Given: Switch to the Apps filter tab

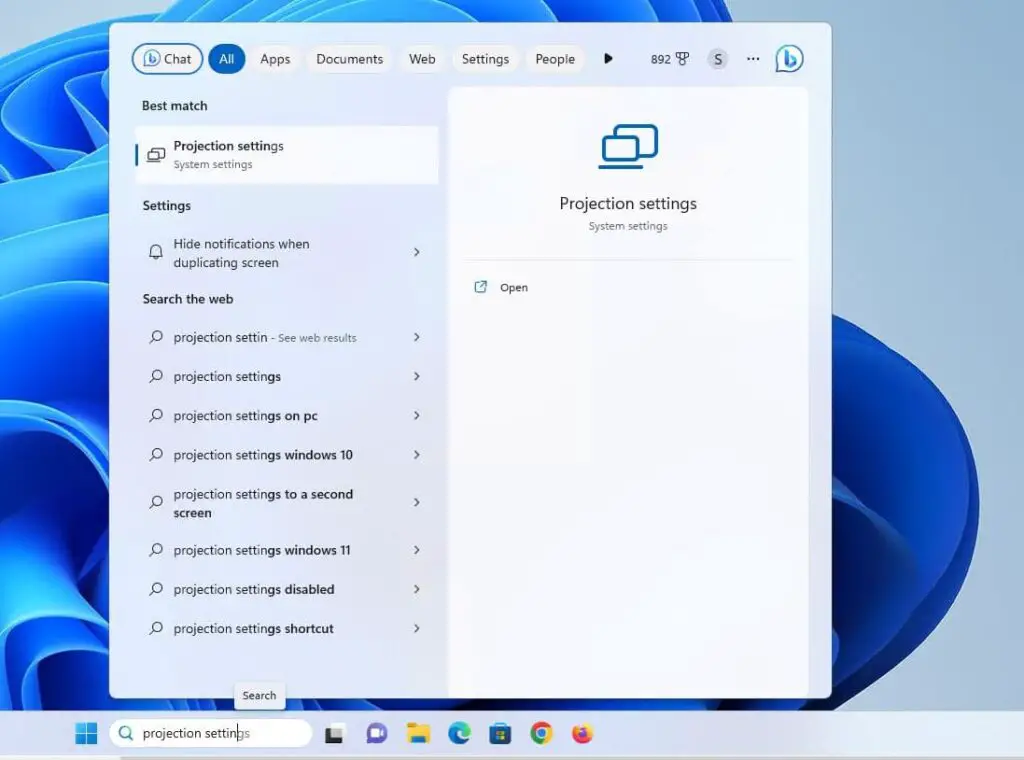Looking at the screenshot, I should click(275, 59).
